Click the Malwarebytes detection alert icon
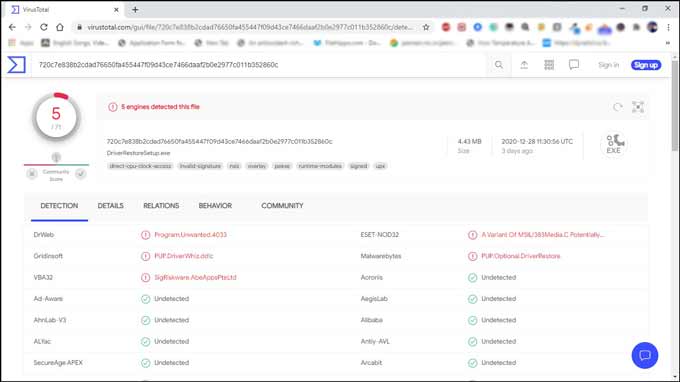Screen dimensions: 680x382 click(473, 256)
